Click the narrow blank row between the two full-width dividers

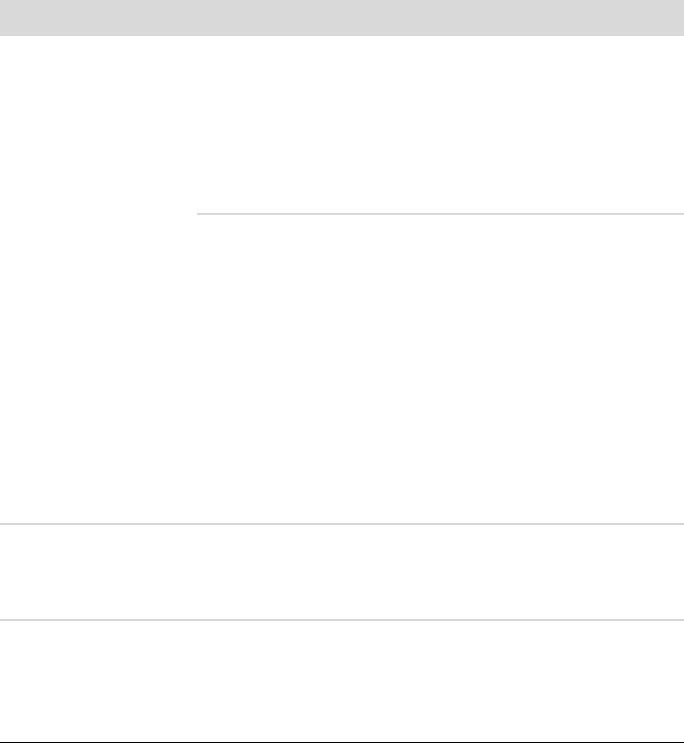342,572
